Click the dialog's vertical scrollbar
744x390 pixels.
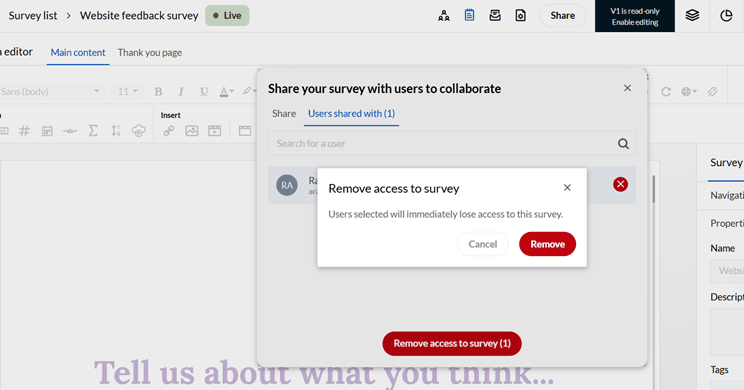tap(653, 189)
